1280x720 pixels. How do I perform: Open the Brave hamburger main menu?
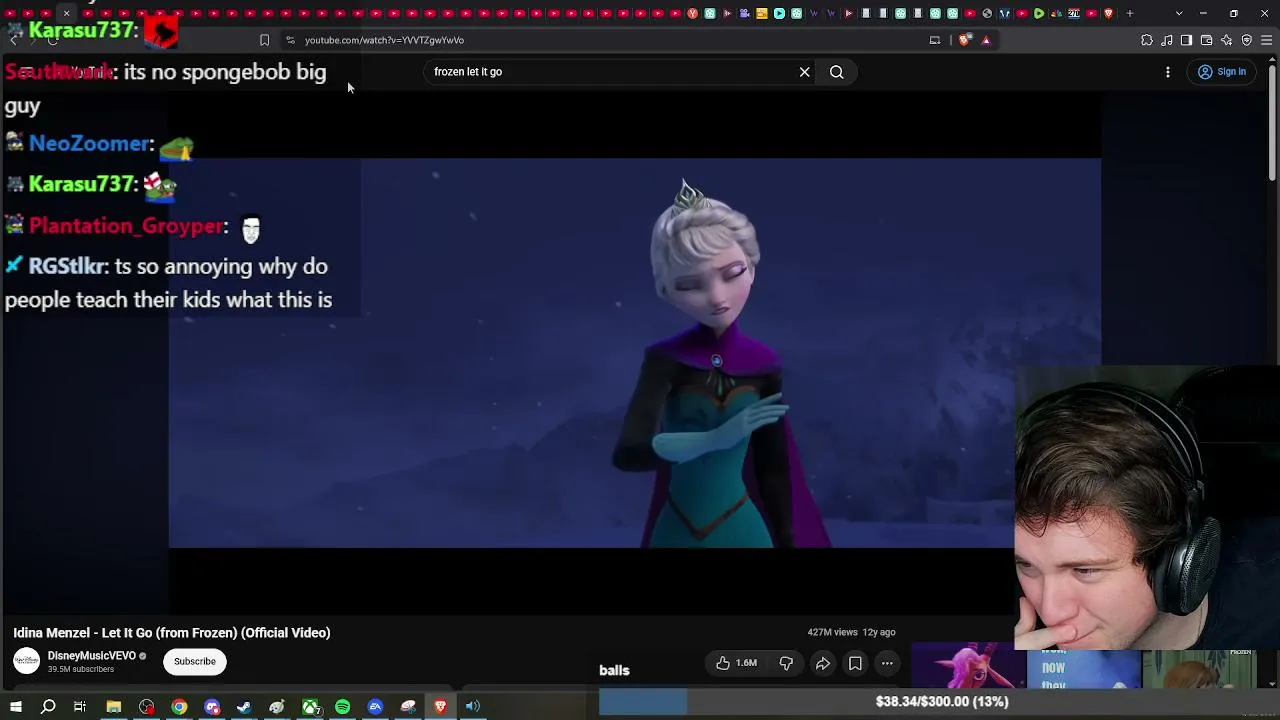[x=1267, y=40]
